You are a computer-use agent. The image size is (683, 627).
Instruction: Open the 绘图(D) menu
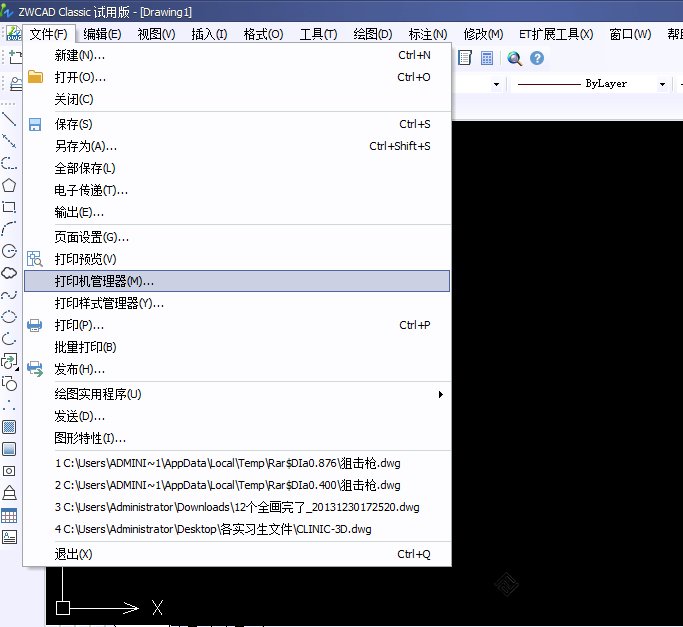coord(373,34)
